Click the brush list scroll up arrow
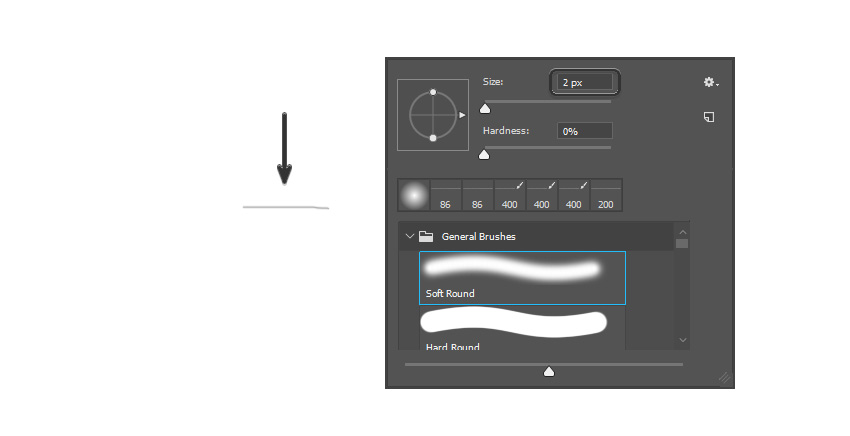 coord(682,232)
